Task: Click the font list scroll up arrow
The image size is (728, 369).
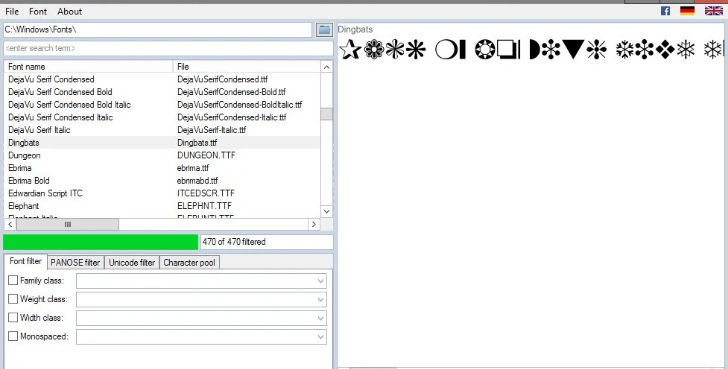Action: (x=326, y=67)
